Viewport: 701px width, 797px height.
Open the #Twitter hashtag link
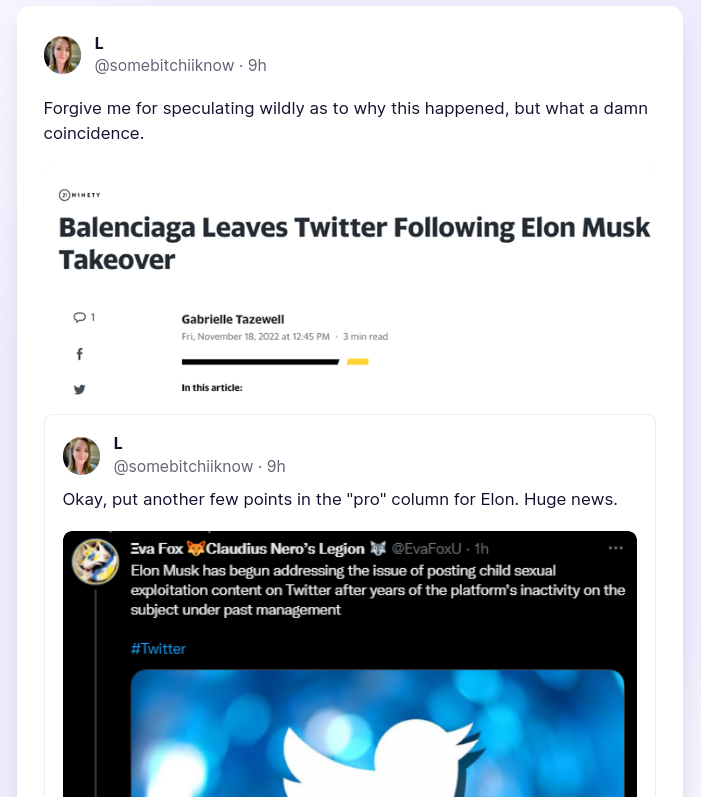tap(158, 648)
